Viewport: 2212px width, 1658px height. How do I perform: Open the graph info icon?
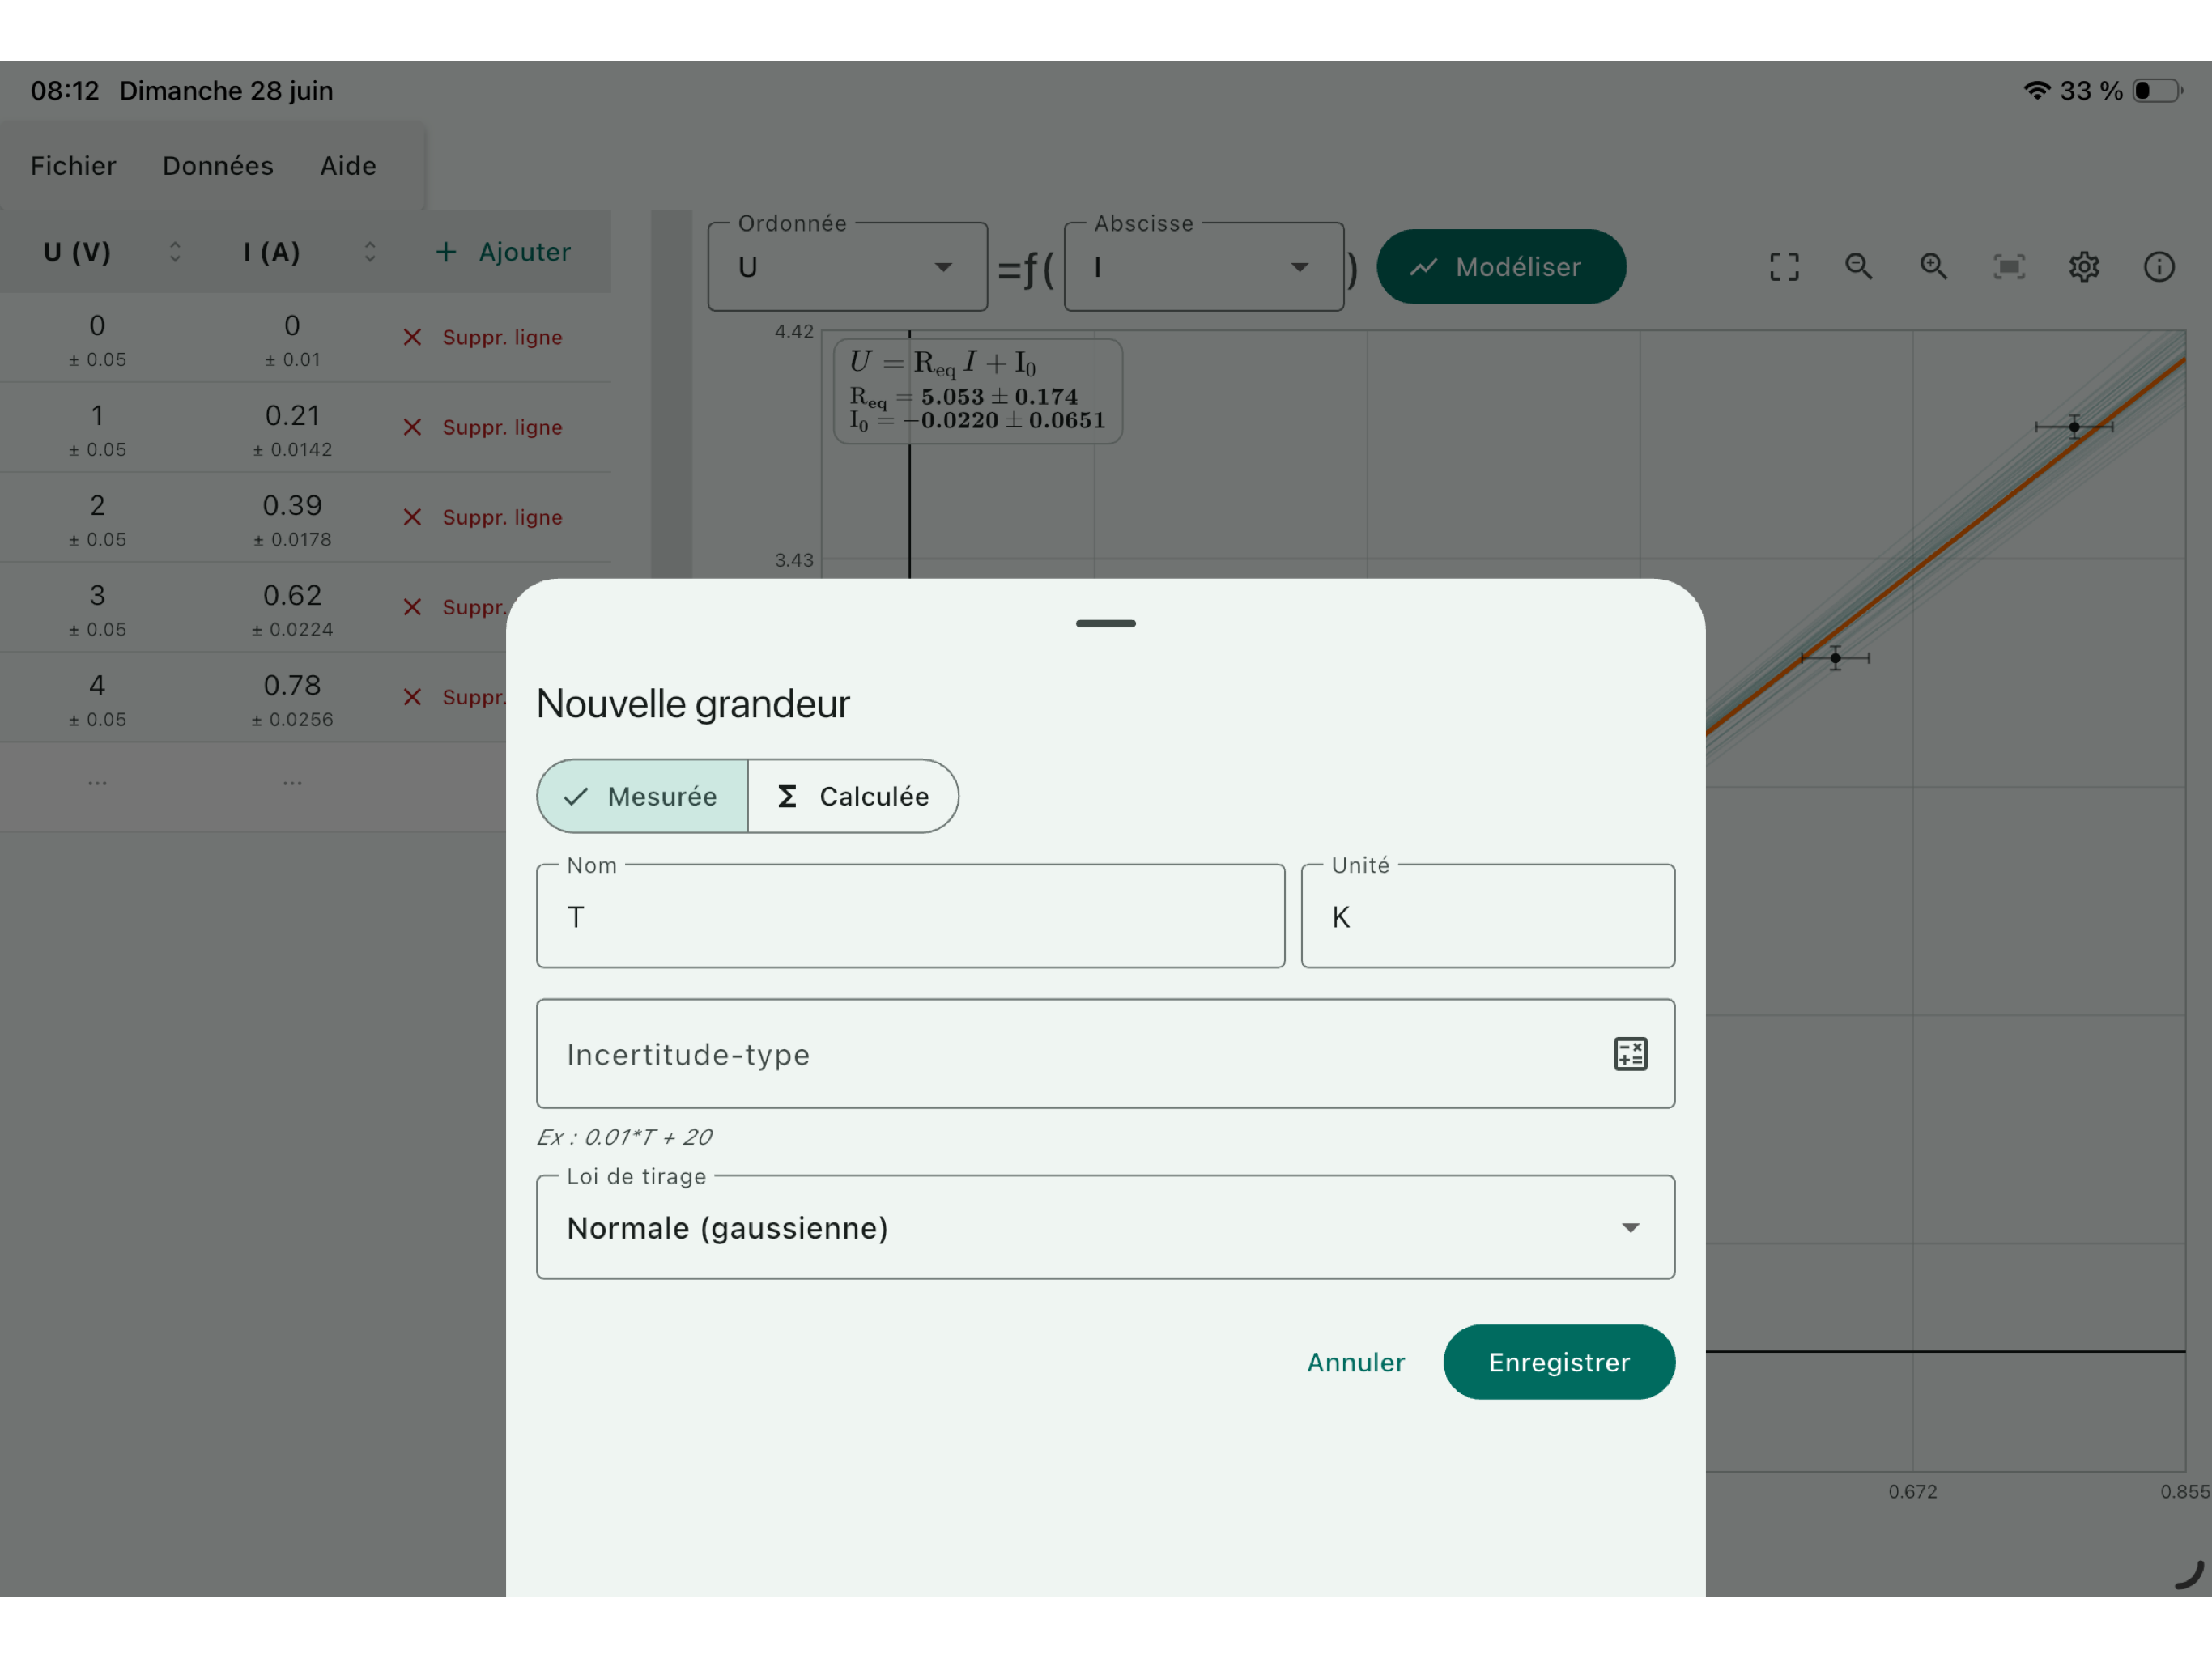[x=2159, y=267]
